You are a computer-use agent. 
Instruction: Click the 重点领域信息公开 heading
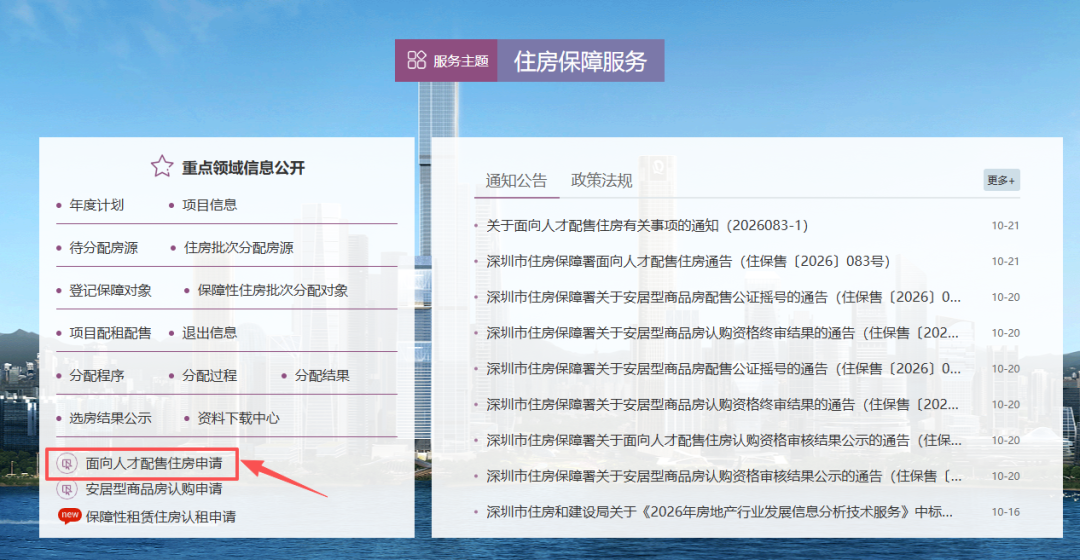243,167
